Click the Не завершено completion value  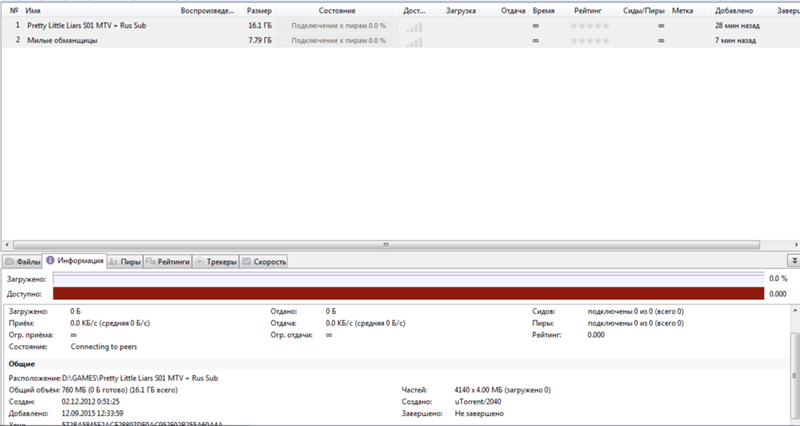point(479,413)
